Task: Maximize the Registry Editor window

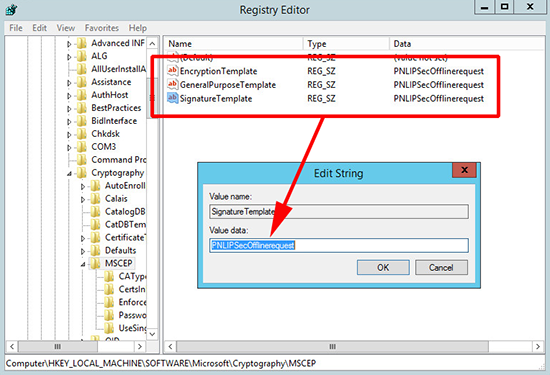Action: (x=504, y=7)
